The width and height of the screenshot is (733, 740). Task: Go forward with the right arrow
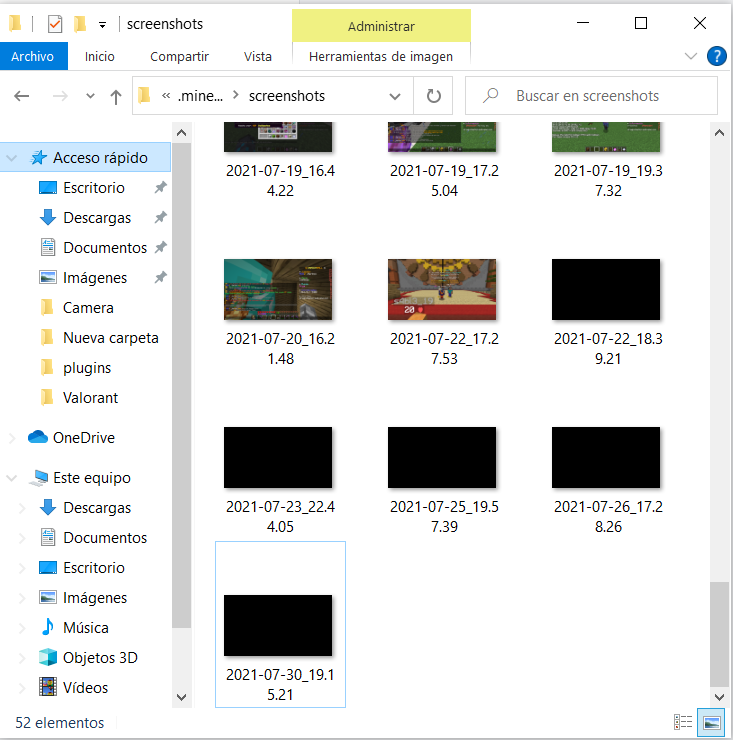(60, 96)
